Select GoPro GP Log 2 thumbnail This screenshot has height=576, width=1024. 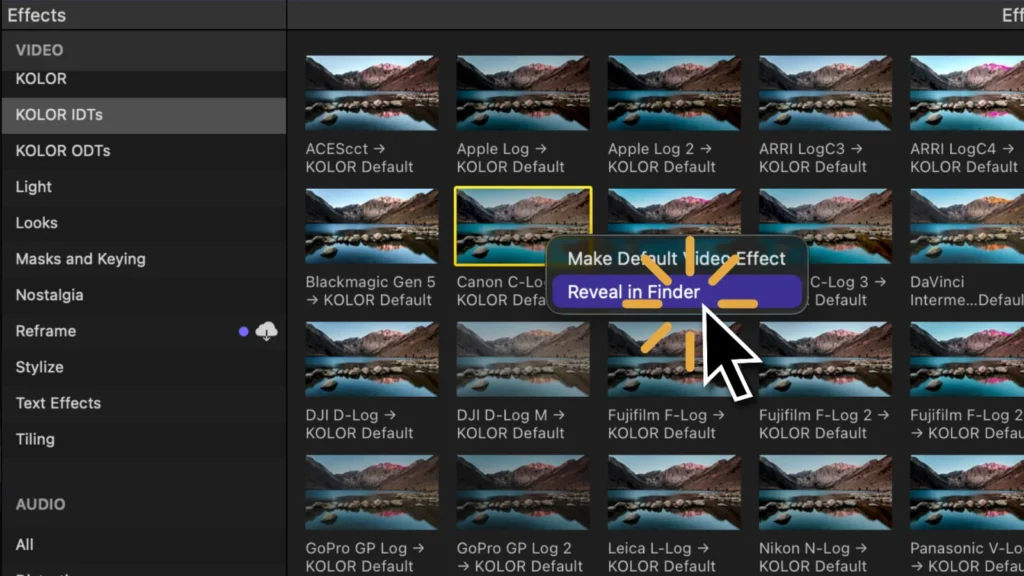523,492
